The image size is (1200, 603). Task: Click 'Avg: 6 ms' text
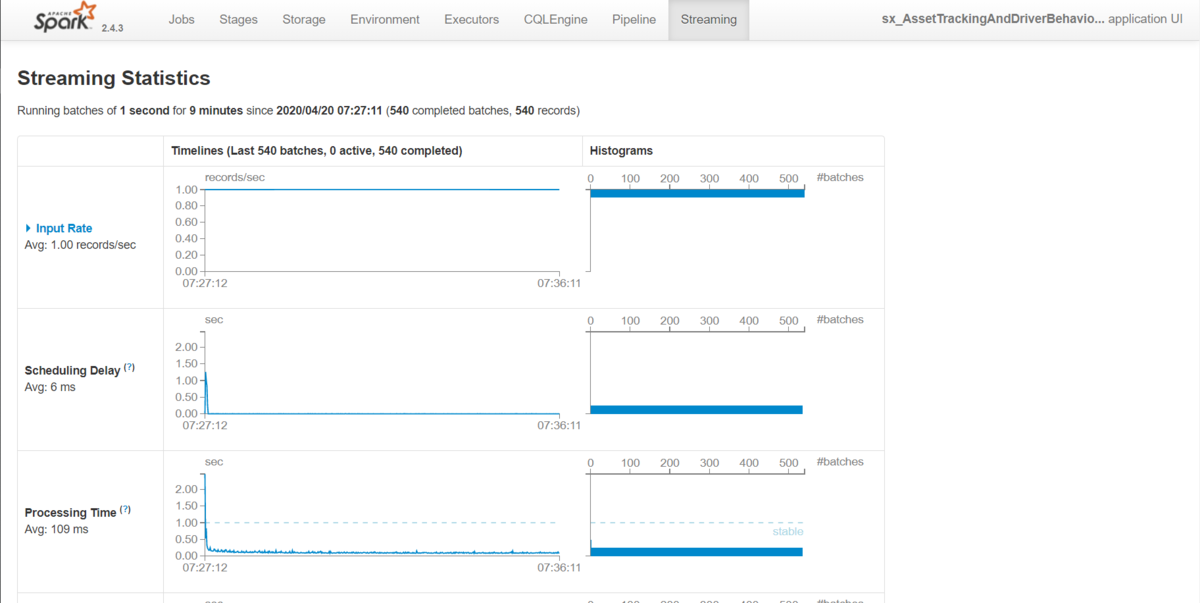50,387
